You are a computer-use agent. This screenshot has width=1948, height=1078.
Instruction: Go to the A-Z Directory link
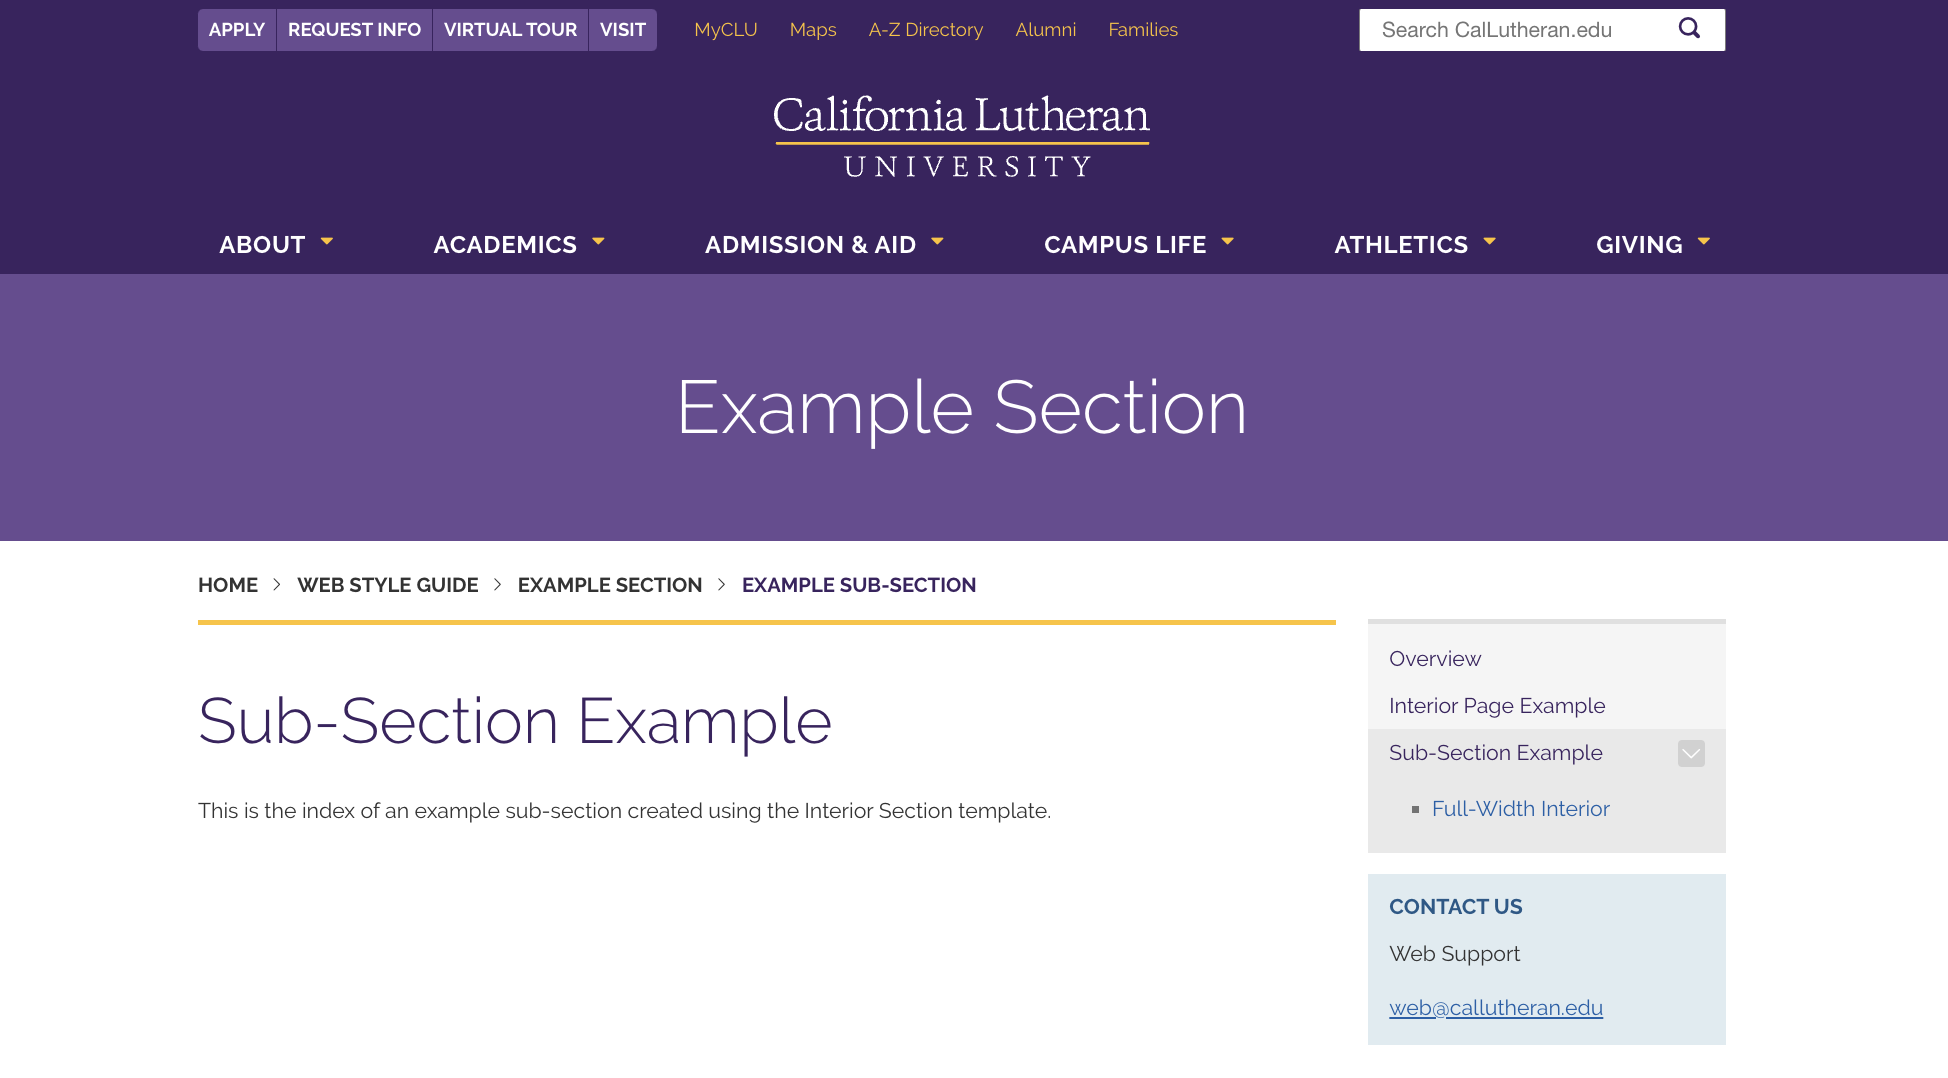click(926, 30)
